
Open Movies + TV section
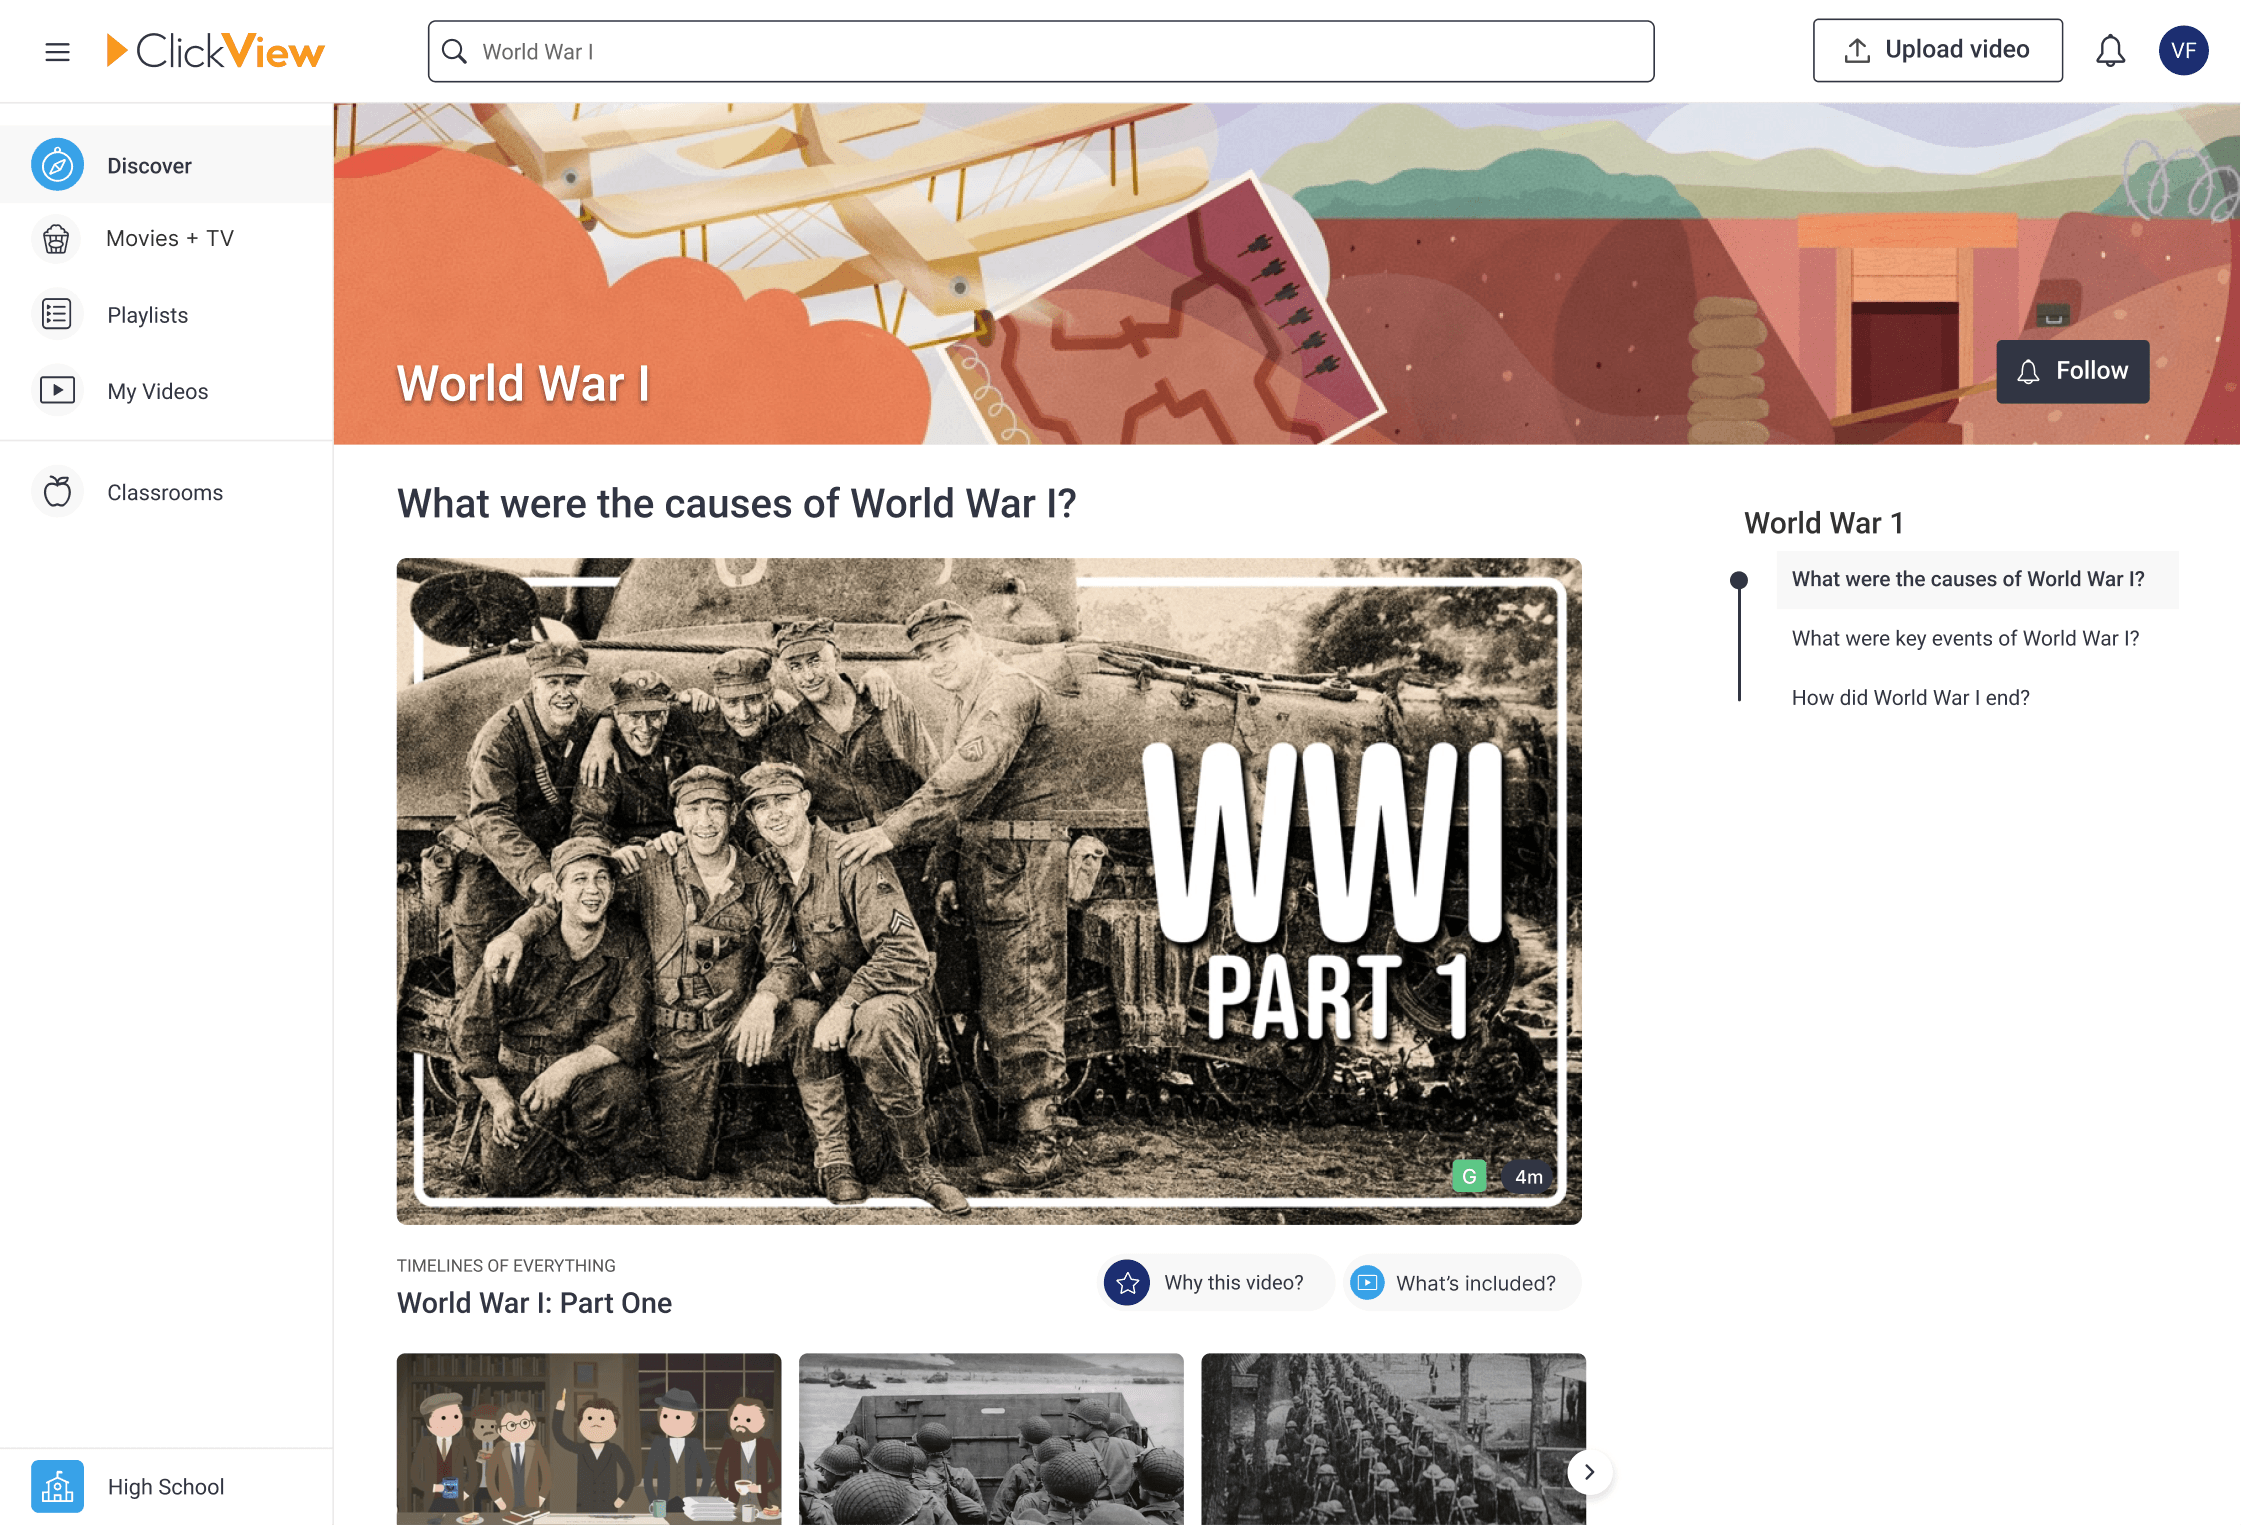166,238
